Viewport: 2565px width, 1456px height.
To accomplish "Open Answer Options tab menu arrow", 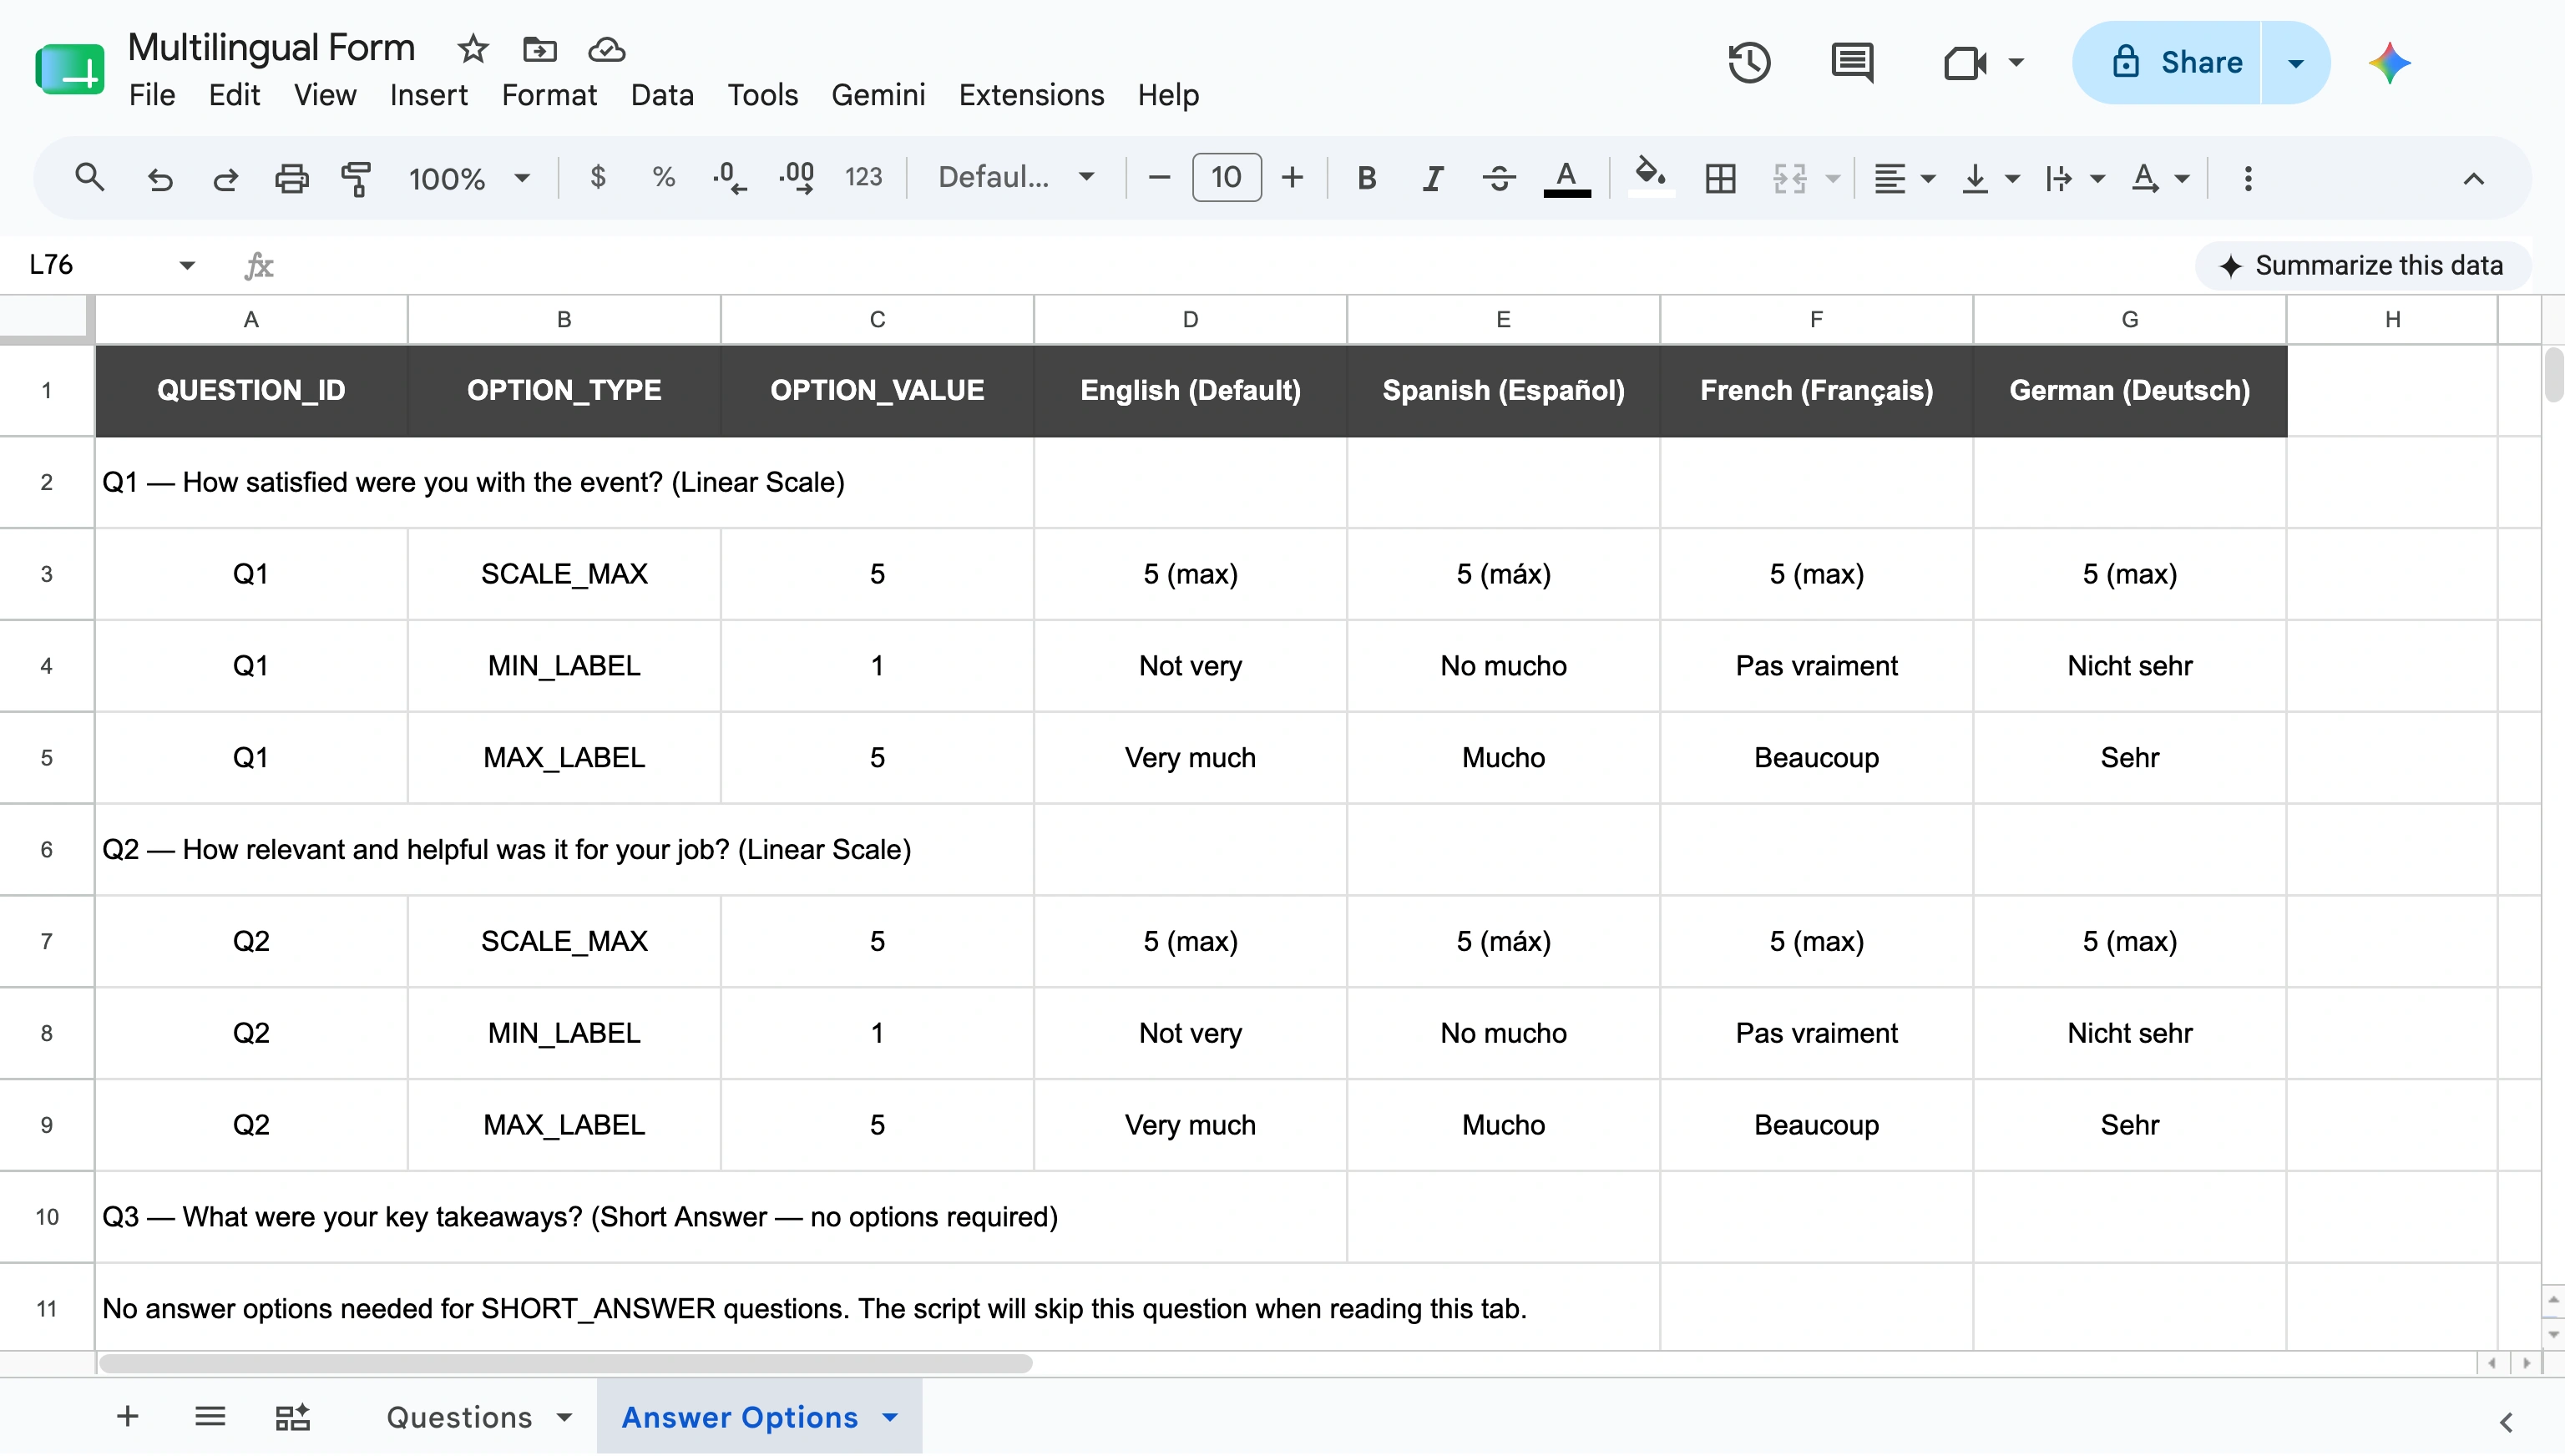I will (890, 1417).
